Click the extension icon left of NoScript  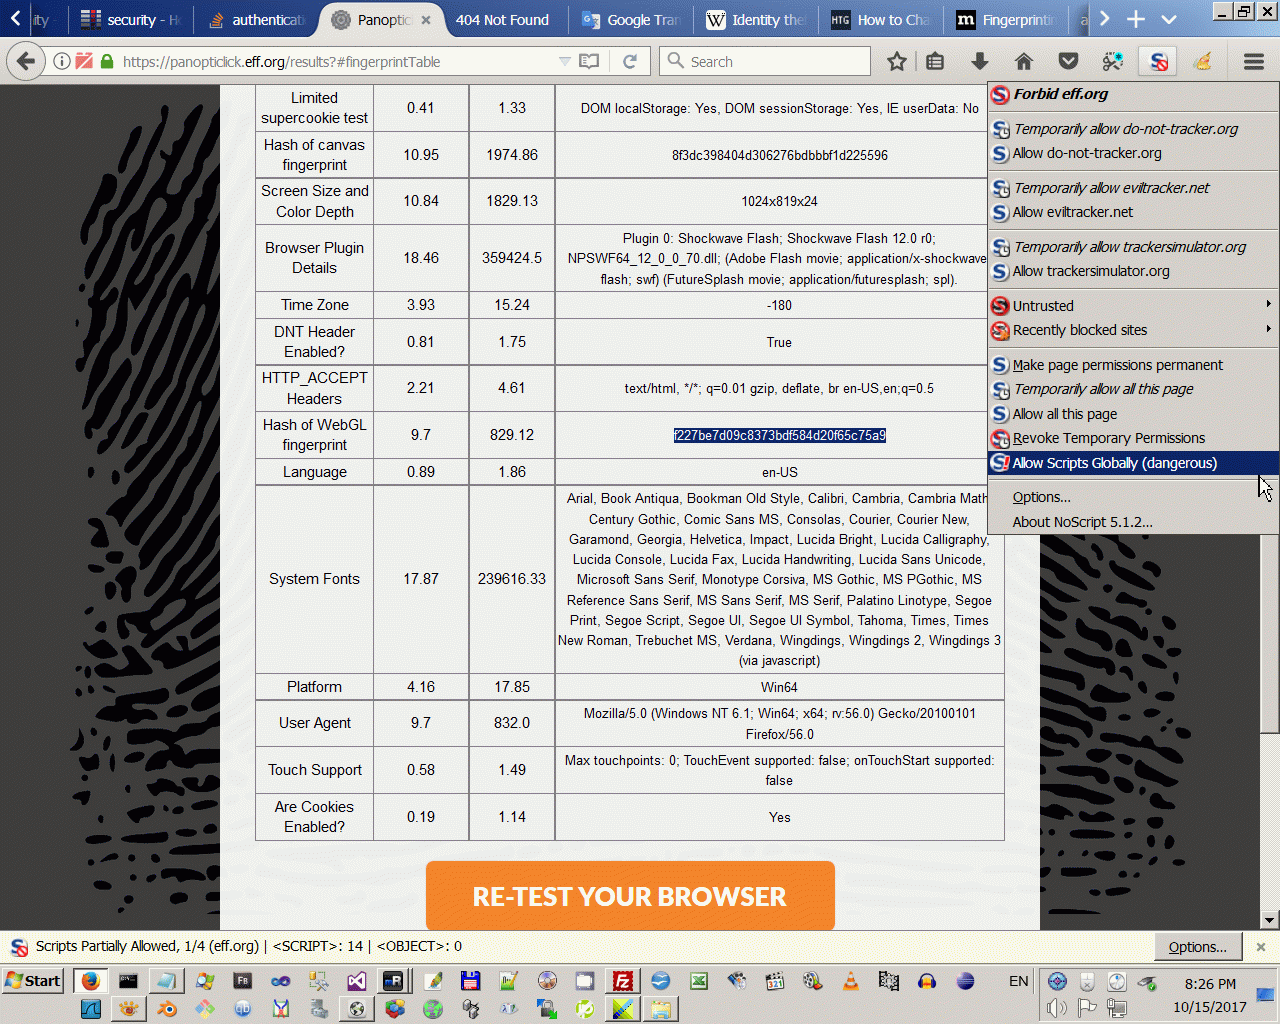(1113, 62)
